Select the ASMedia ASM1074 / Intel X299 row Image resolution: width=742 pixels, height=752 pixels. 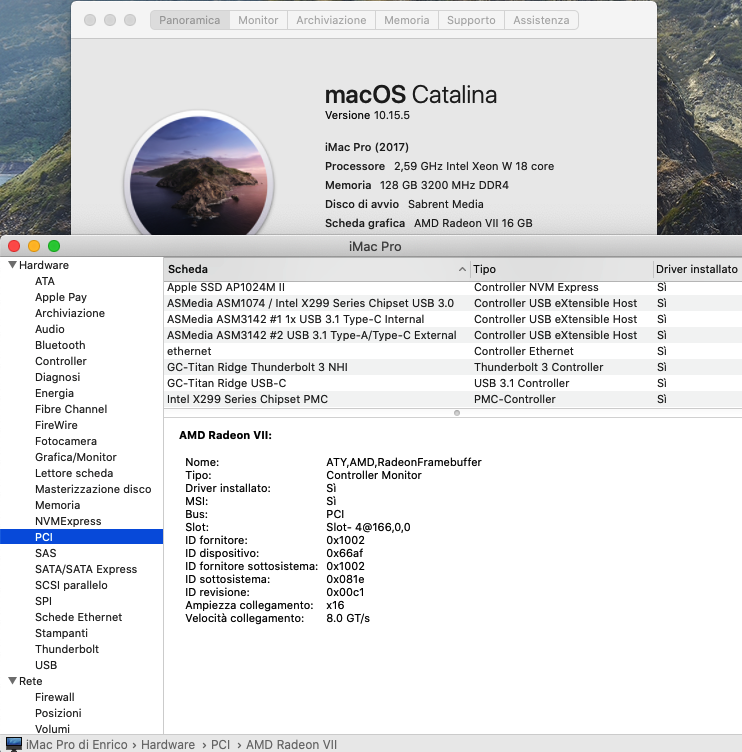tap(453, 303)
